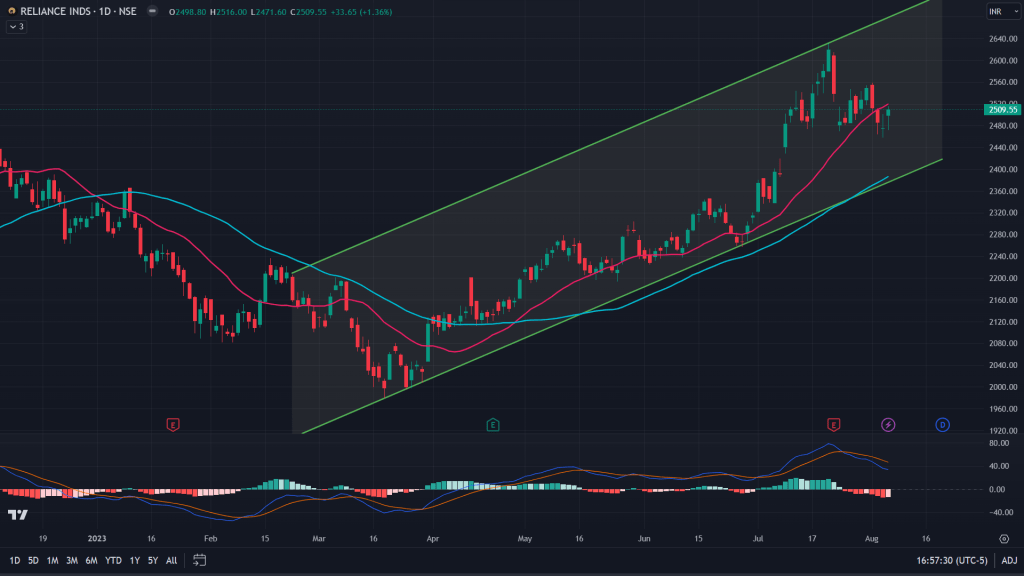
Task: Select the All time range button
Action: (x=172, y=561)
